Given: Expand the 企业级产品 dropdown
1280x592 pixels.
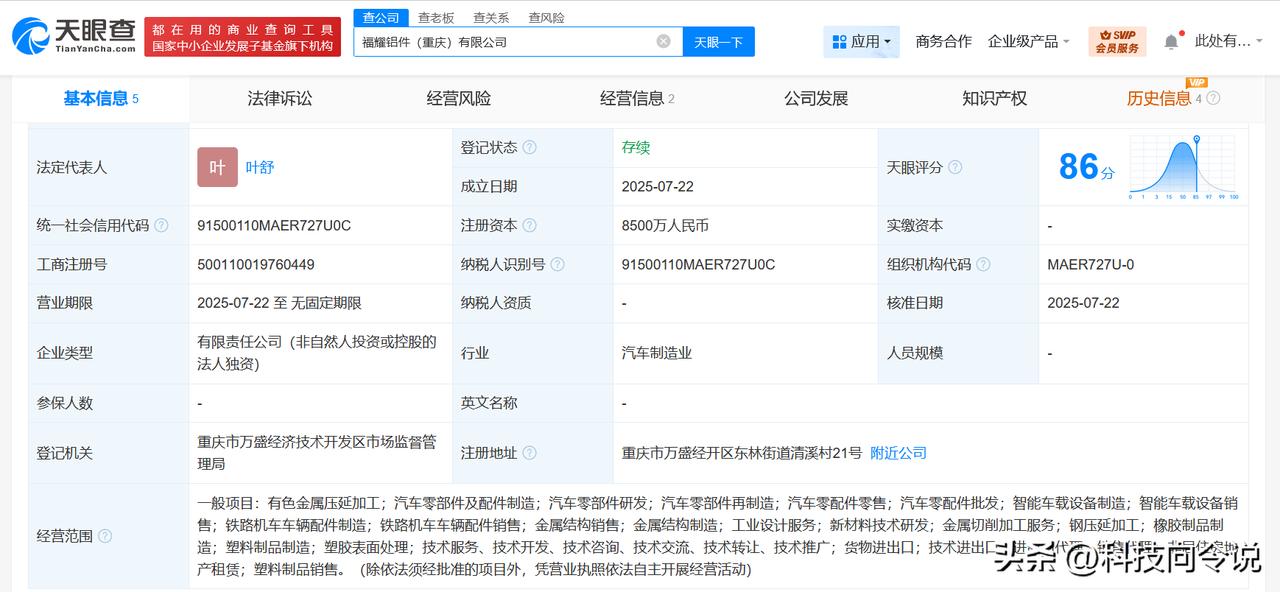Looking at the screenshot, I should [x=1029, y=41].
